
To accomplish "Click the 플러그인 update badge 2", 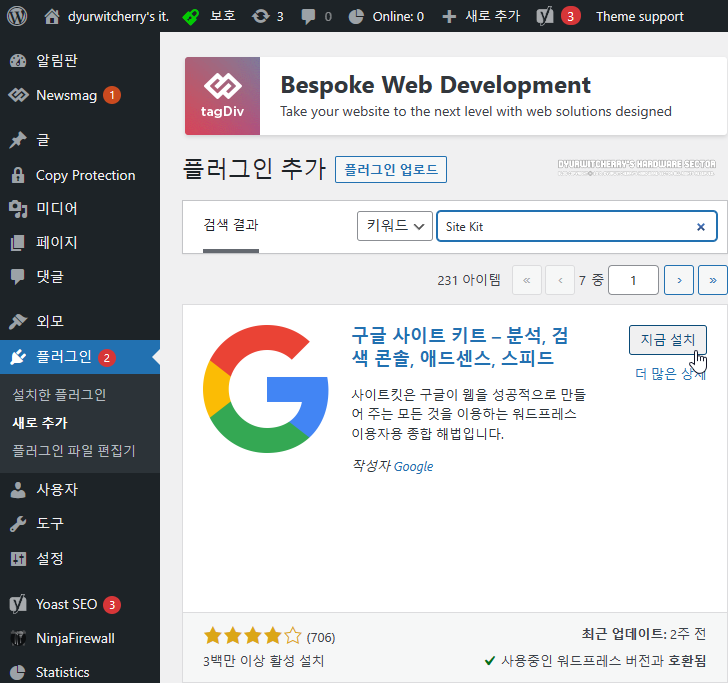I will tap(107, 358).
